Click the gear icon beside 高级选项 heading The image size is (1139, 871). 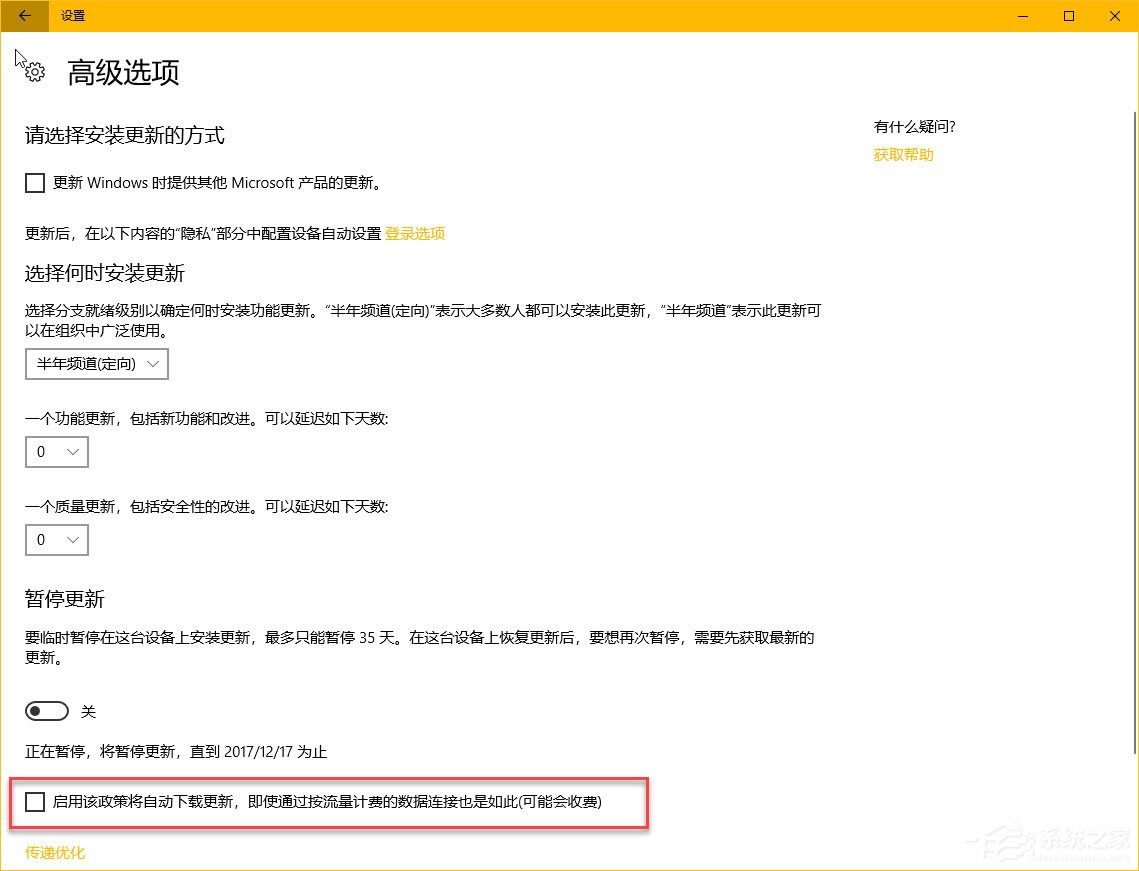tap(33, 71)
